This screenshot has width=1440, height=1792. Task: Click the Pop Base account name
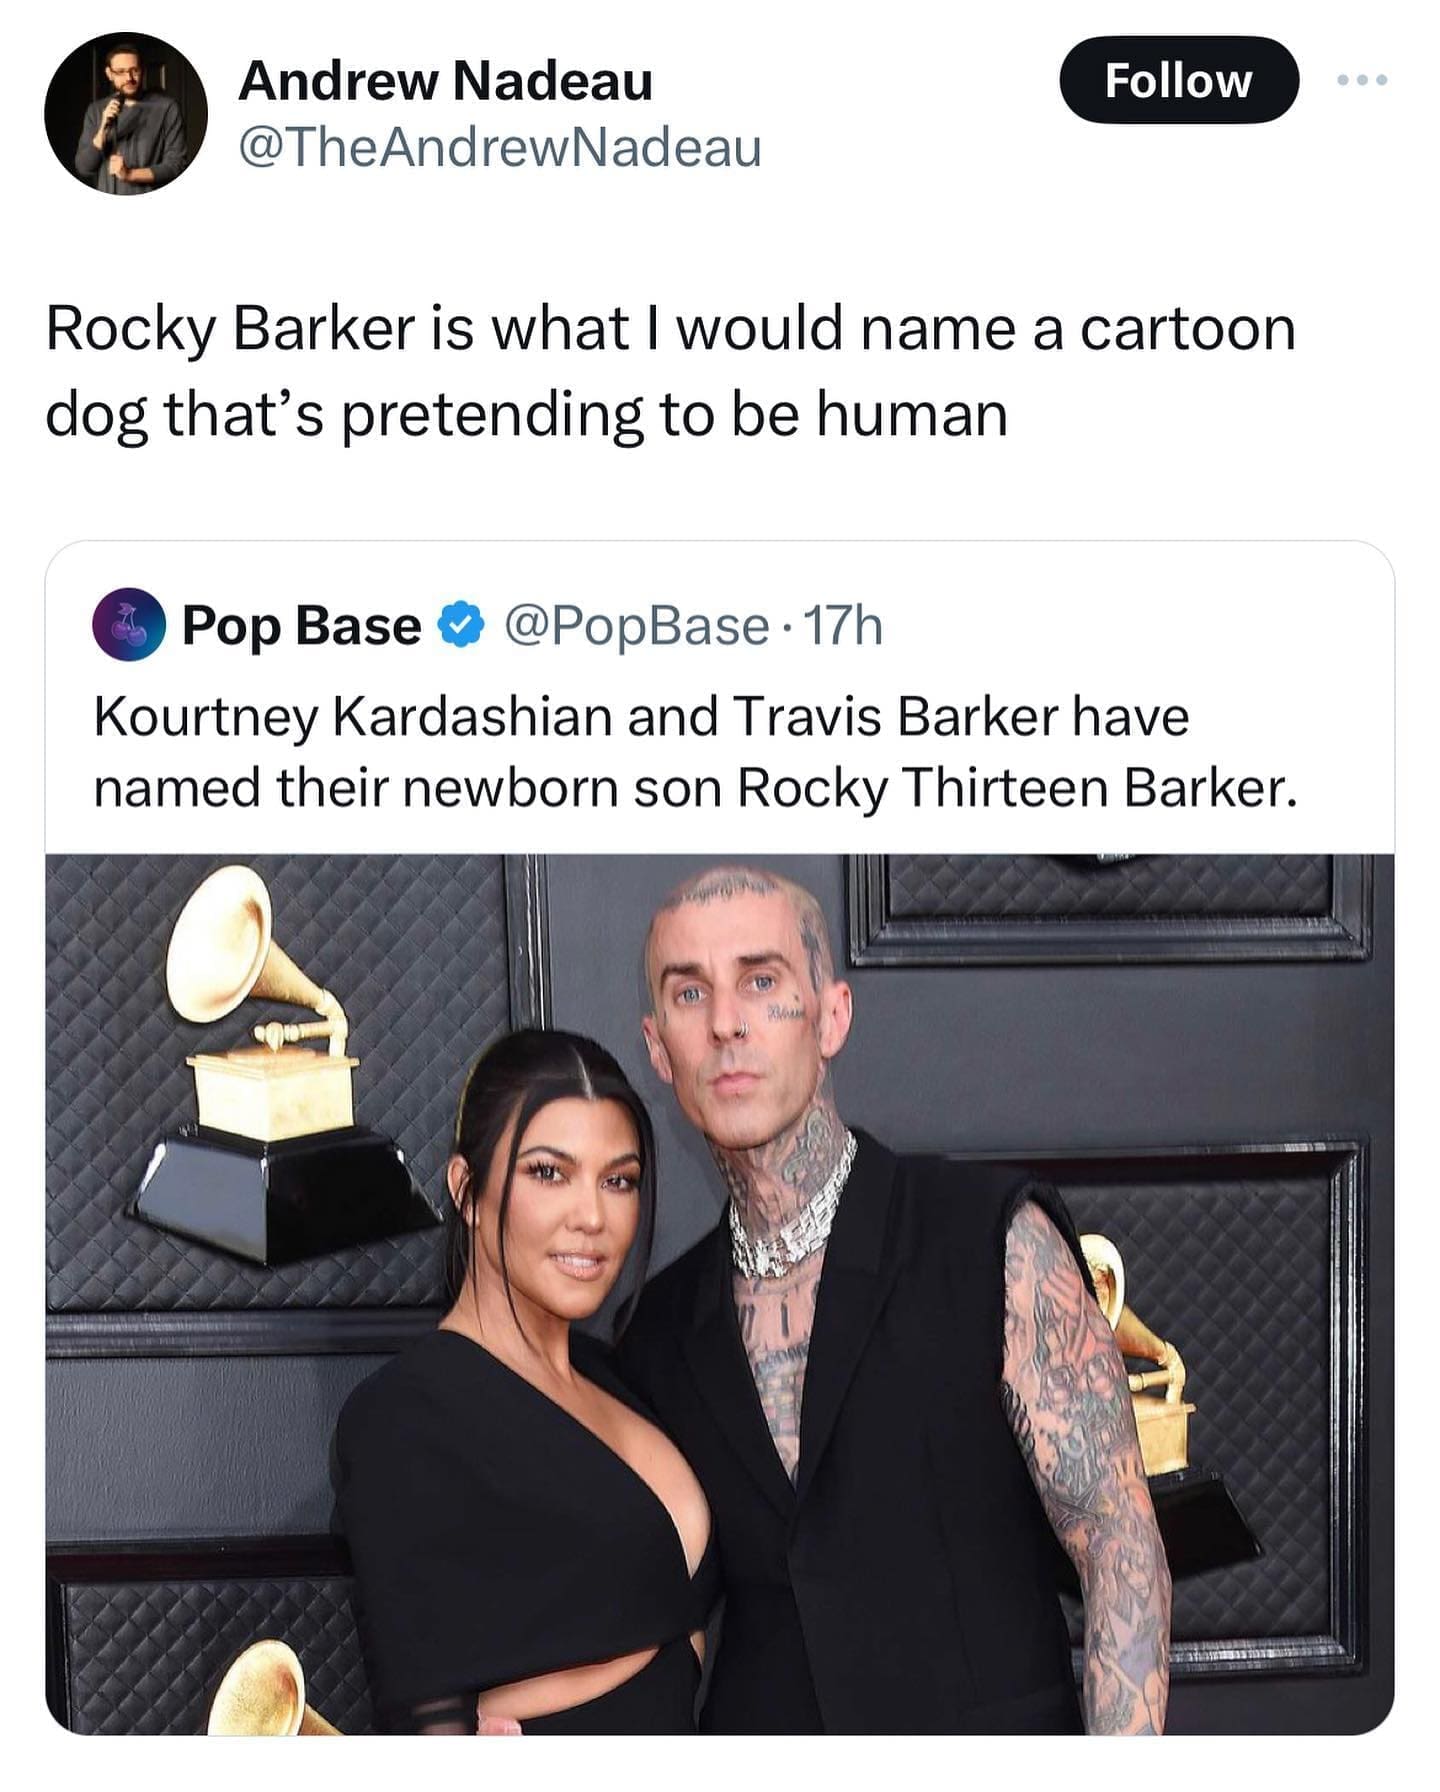pos(302,627)
